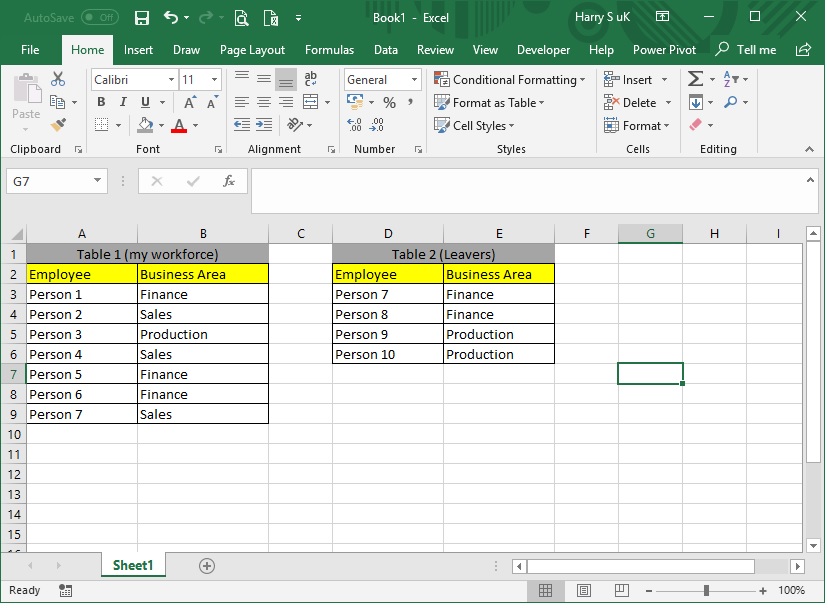Click the Copy icon

tap(57, 102)
